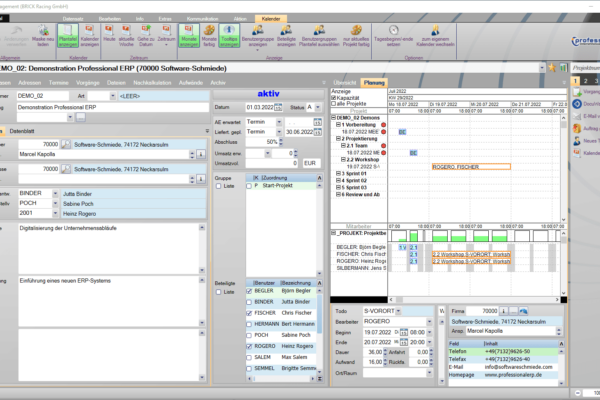Enable the alle Projekte checkbox
This screenshot has height=400, width=600.
[333, 104]
